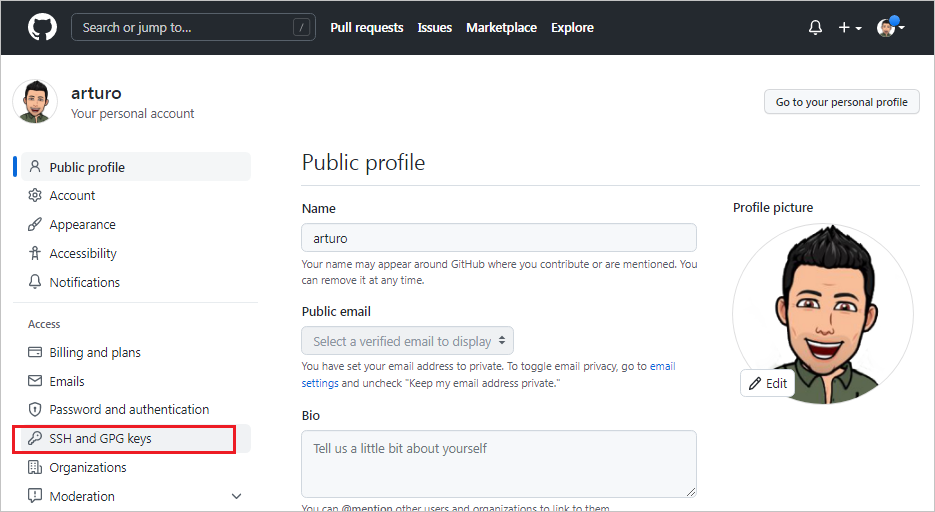Image resolution: width=935 pixels, height=512 pixels.
Task: Open Moderation in the sidebar
Action: point(136,497)
